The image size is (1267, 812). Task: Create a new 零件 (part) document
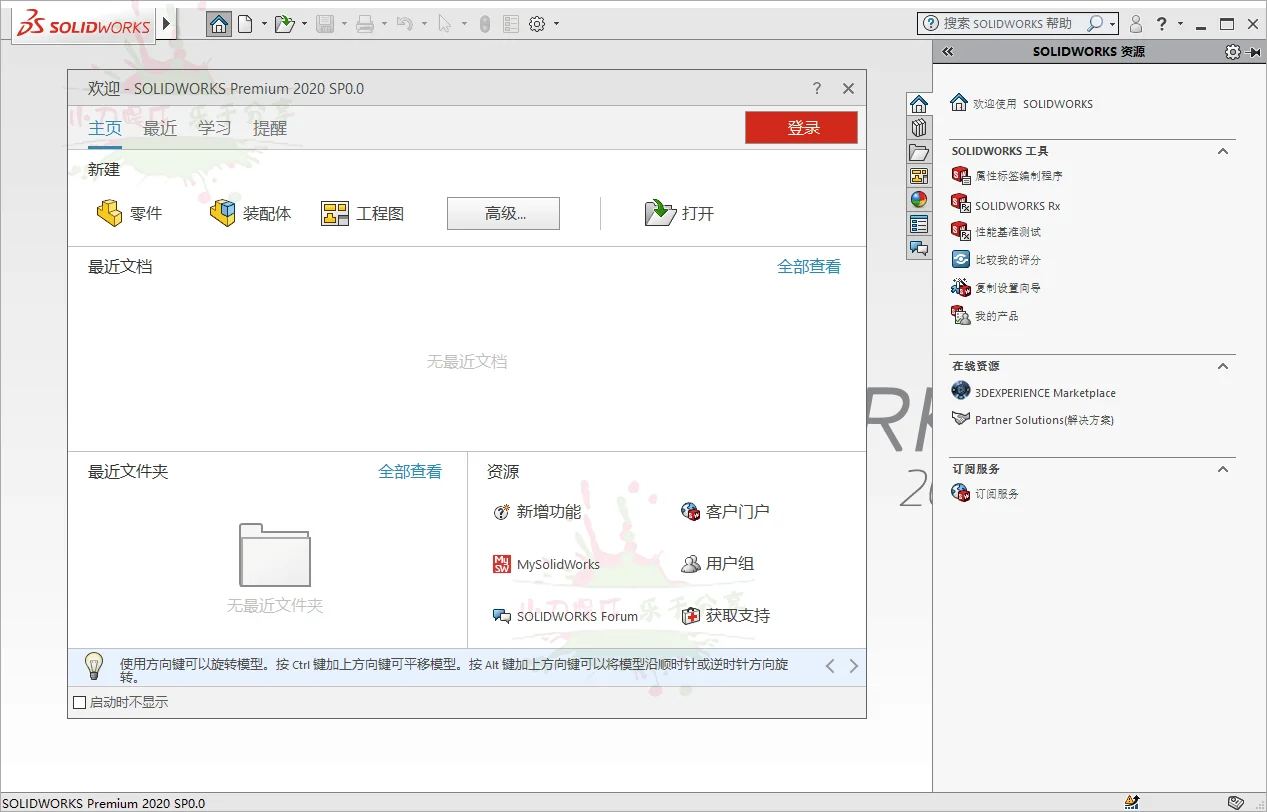[130, 212]
